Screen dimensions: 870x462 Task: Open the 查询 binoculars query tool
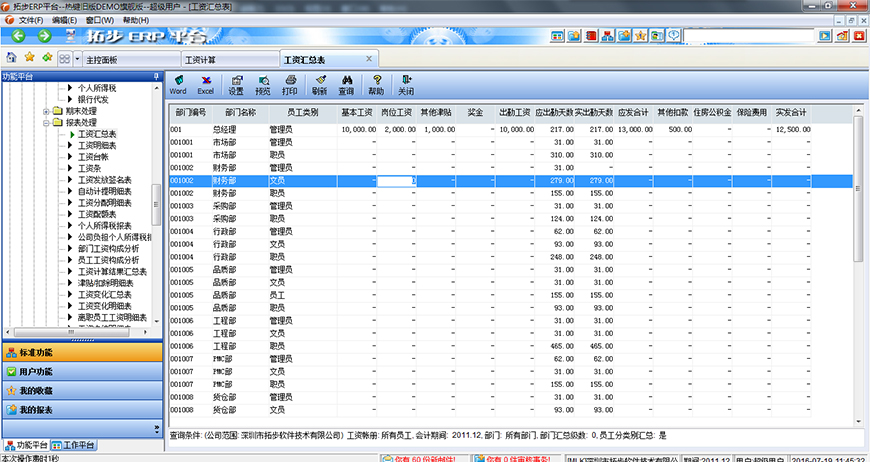pyautogui.click(x=346, y=84)
